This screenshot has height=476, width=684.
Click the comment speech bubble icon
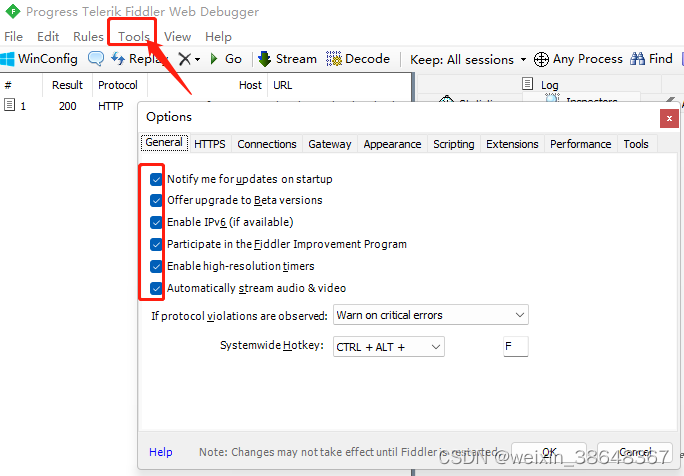coord(96,58)
